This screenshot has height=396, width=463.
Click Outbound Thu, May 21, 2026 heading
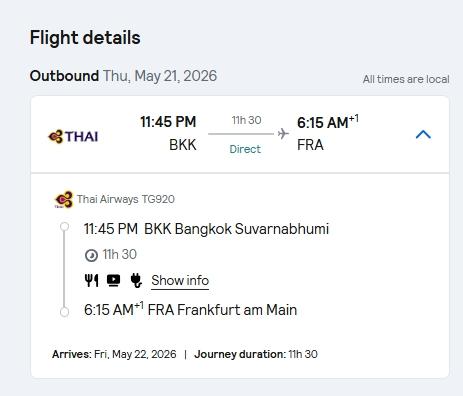123,76
